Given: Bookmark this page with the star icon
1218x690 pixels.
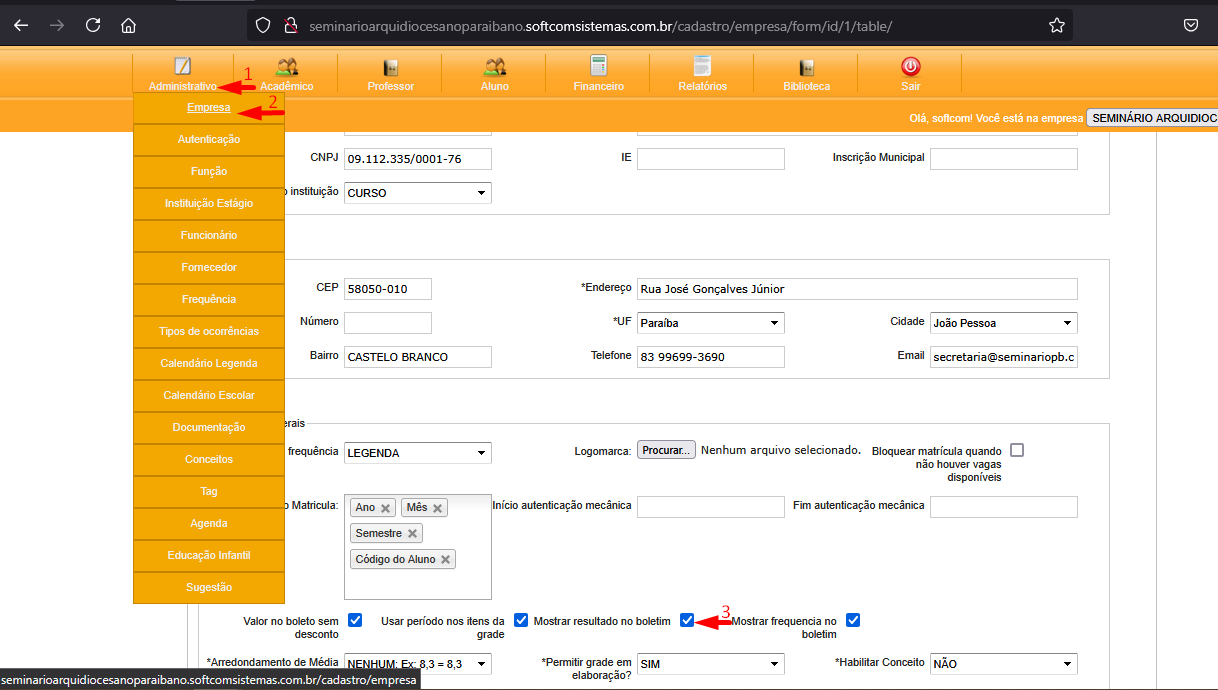Looking at the screenshot, I should 1056,25.
